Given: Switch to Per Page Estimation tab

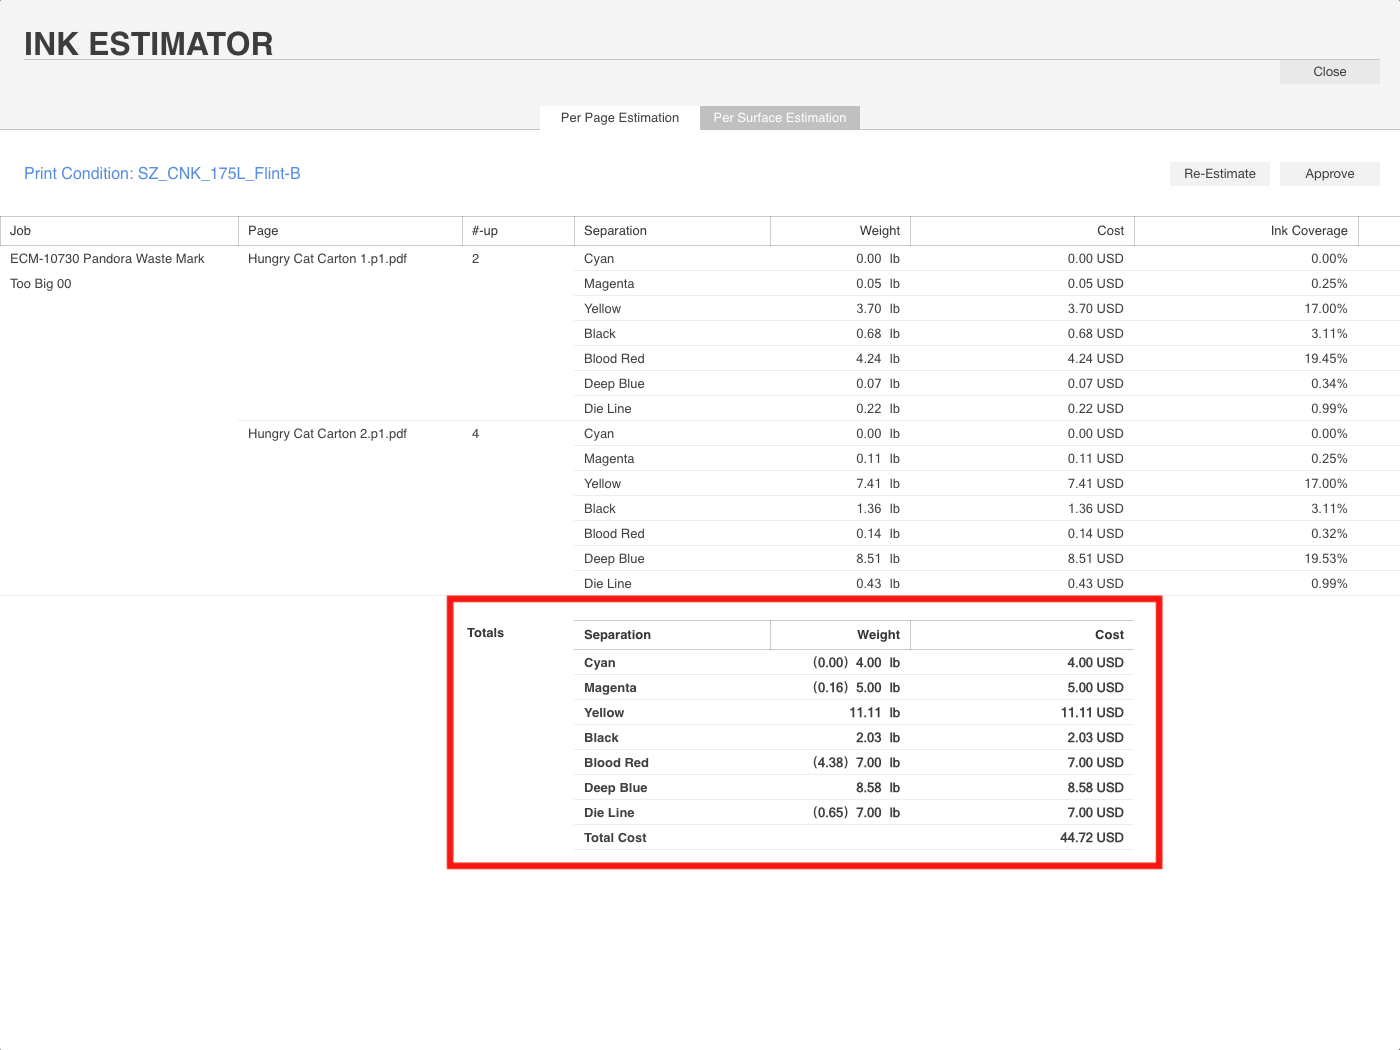Looking at the screenshot, I should pyautogui.click(x=619, y=118).
